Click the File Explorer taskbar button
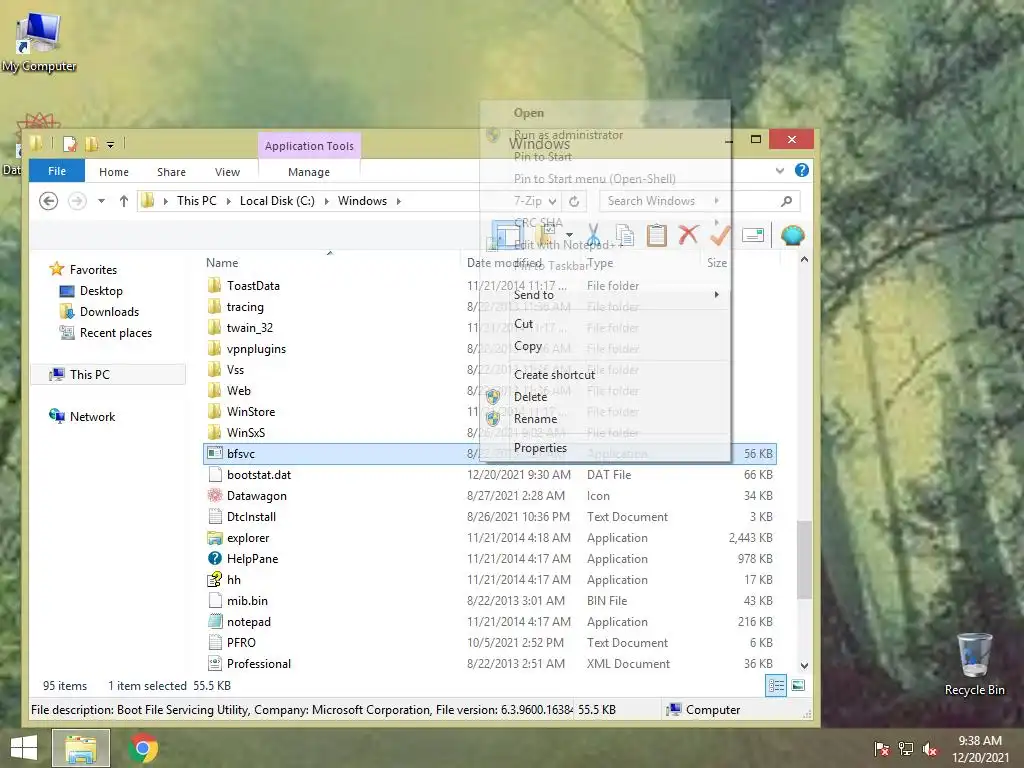The image size is (1024, 768). coord(81,748)
